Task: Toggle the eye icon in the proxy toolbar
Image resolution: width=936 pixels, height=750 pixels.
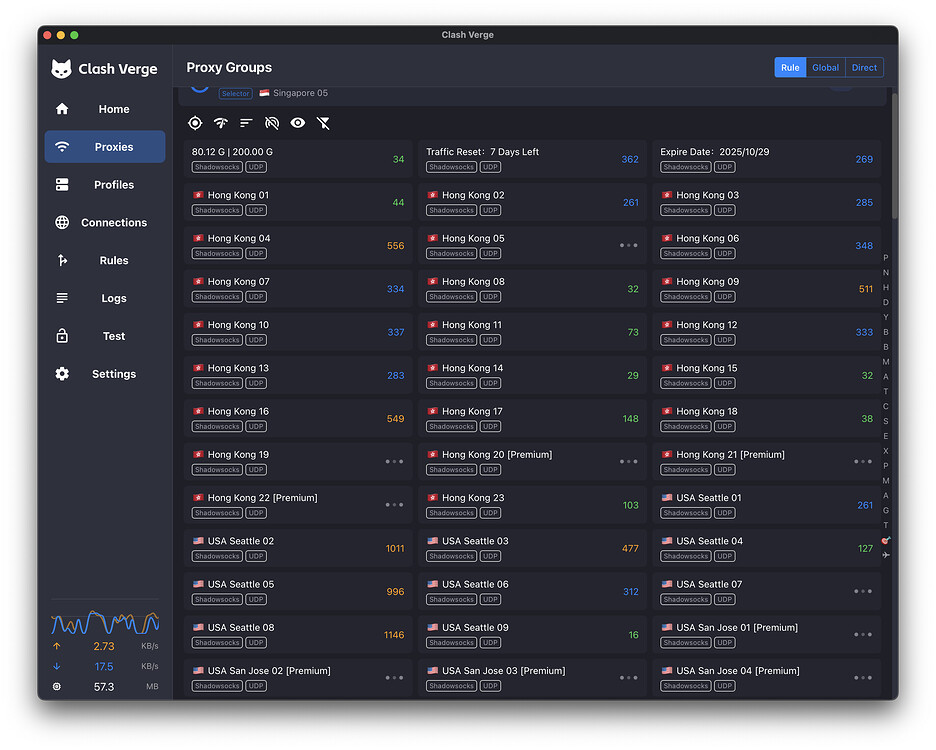Action: pos(297,123)
